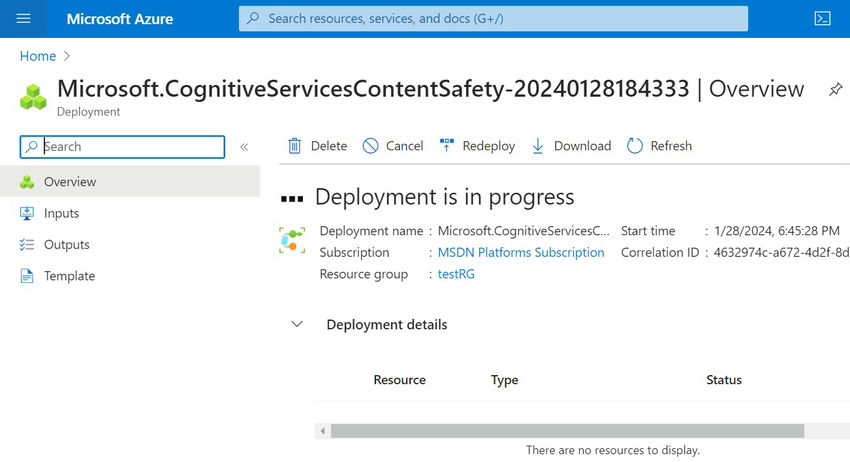
Task: Open the testRG resource group link
Action: tap(456, 274)
